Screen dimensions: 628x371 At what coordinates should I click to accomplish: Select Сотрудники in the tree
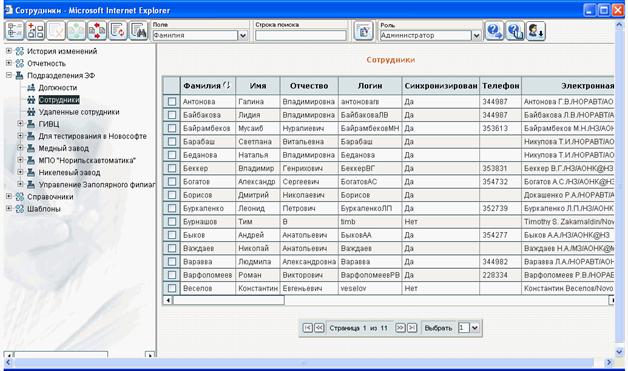coord(59,100)
